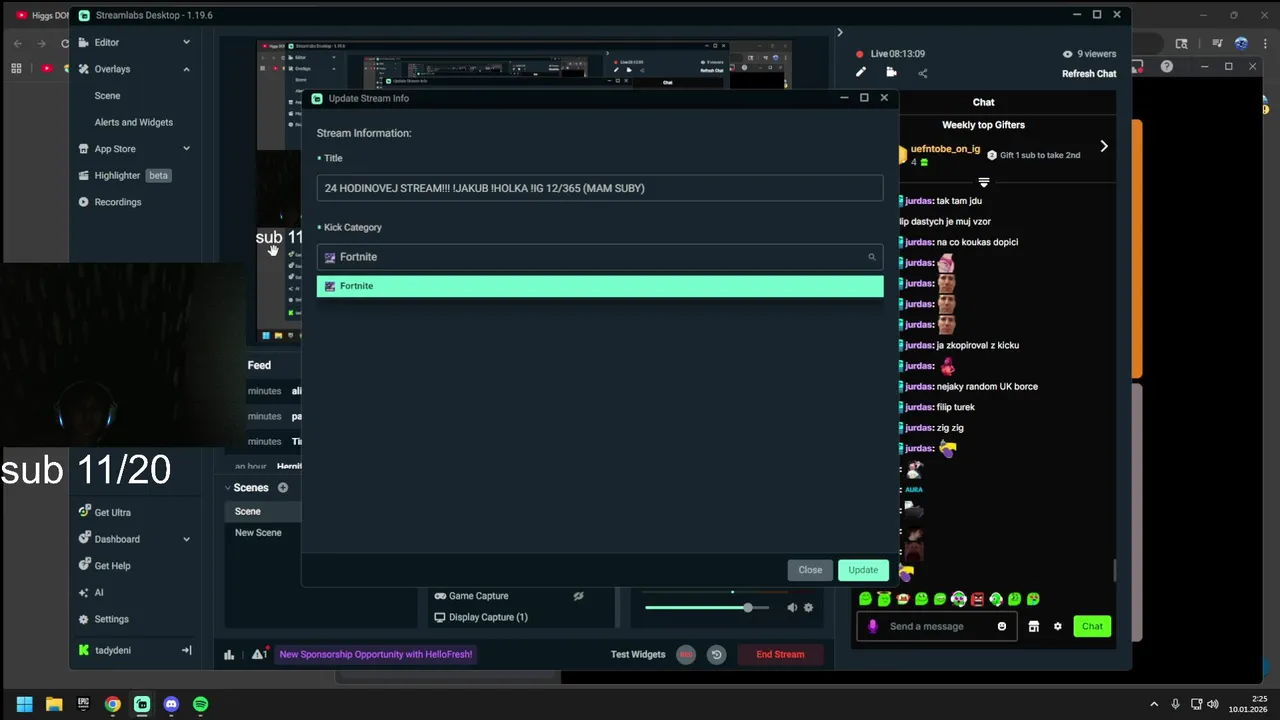Select the Scene entry in Scenes list
The image size is (1280, 720).
(247, 511)
